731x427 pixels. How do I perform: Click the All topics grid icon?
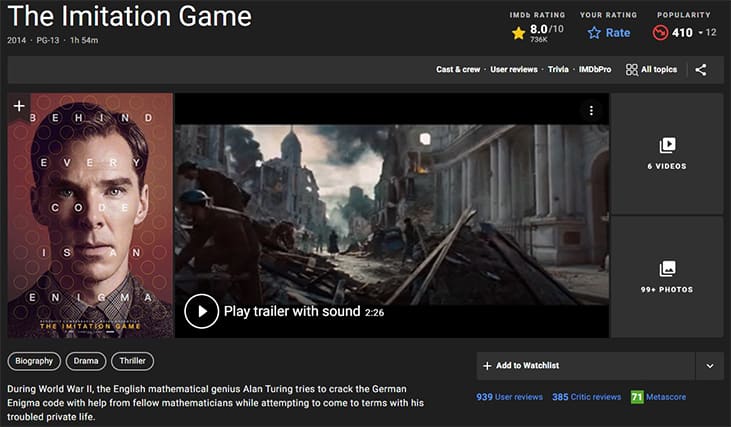632,70
